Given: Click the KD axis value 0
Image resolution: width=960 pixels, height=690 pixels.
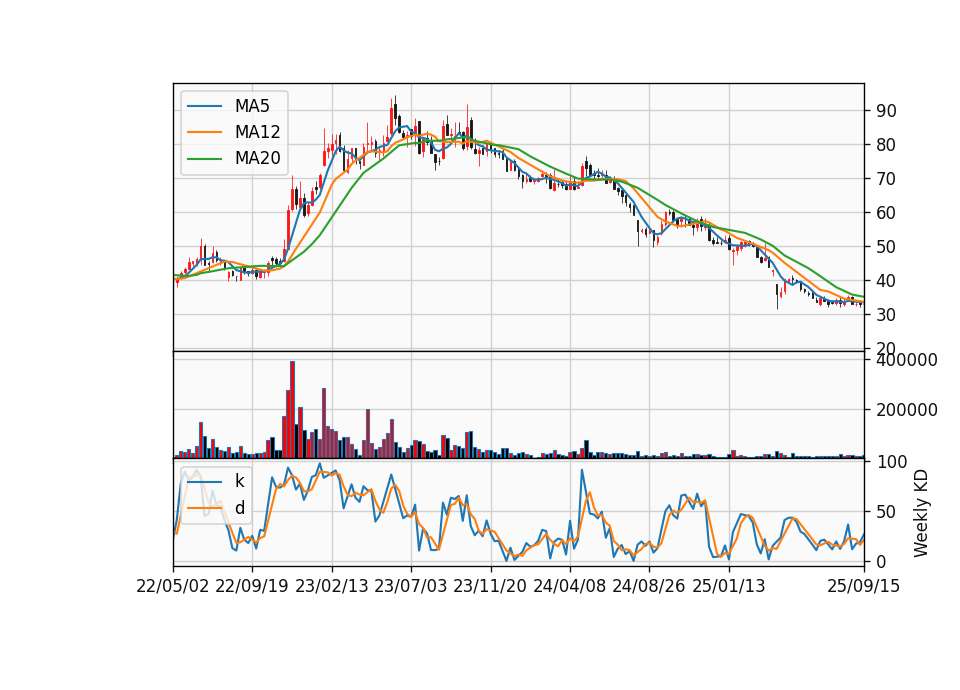Looking at the screenshot, I should pos(881,561).
